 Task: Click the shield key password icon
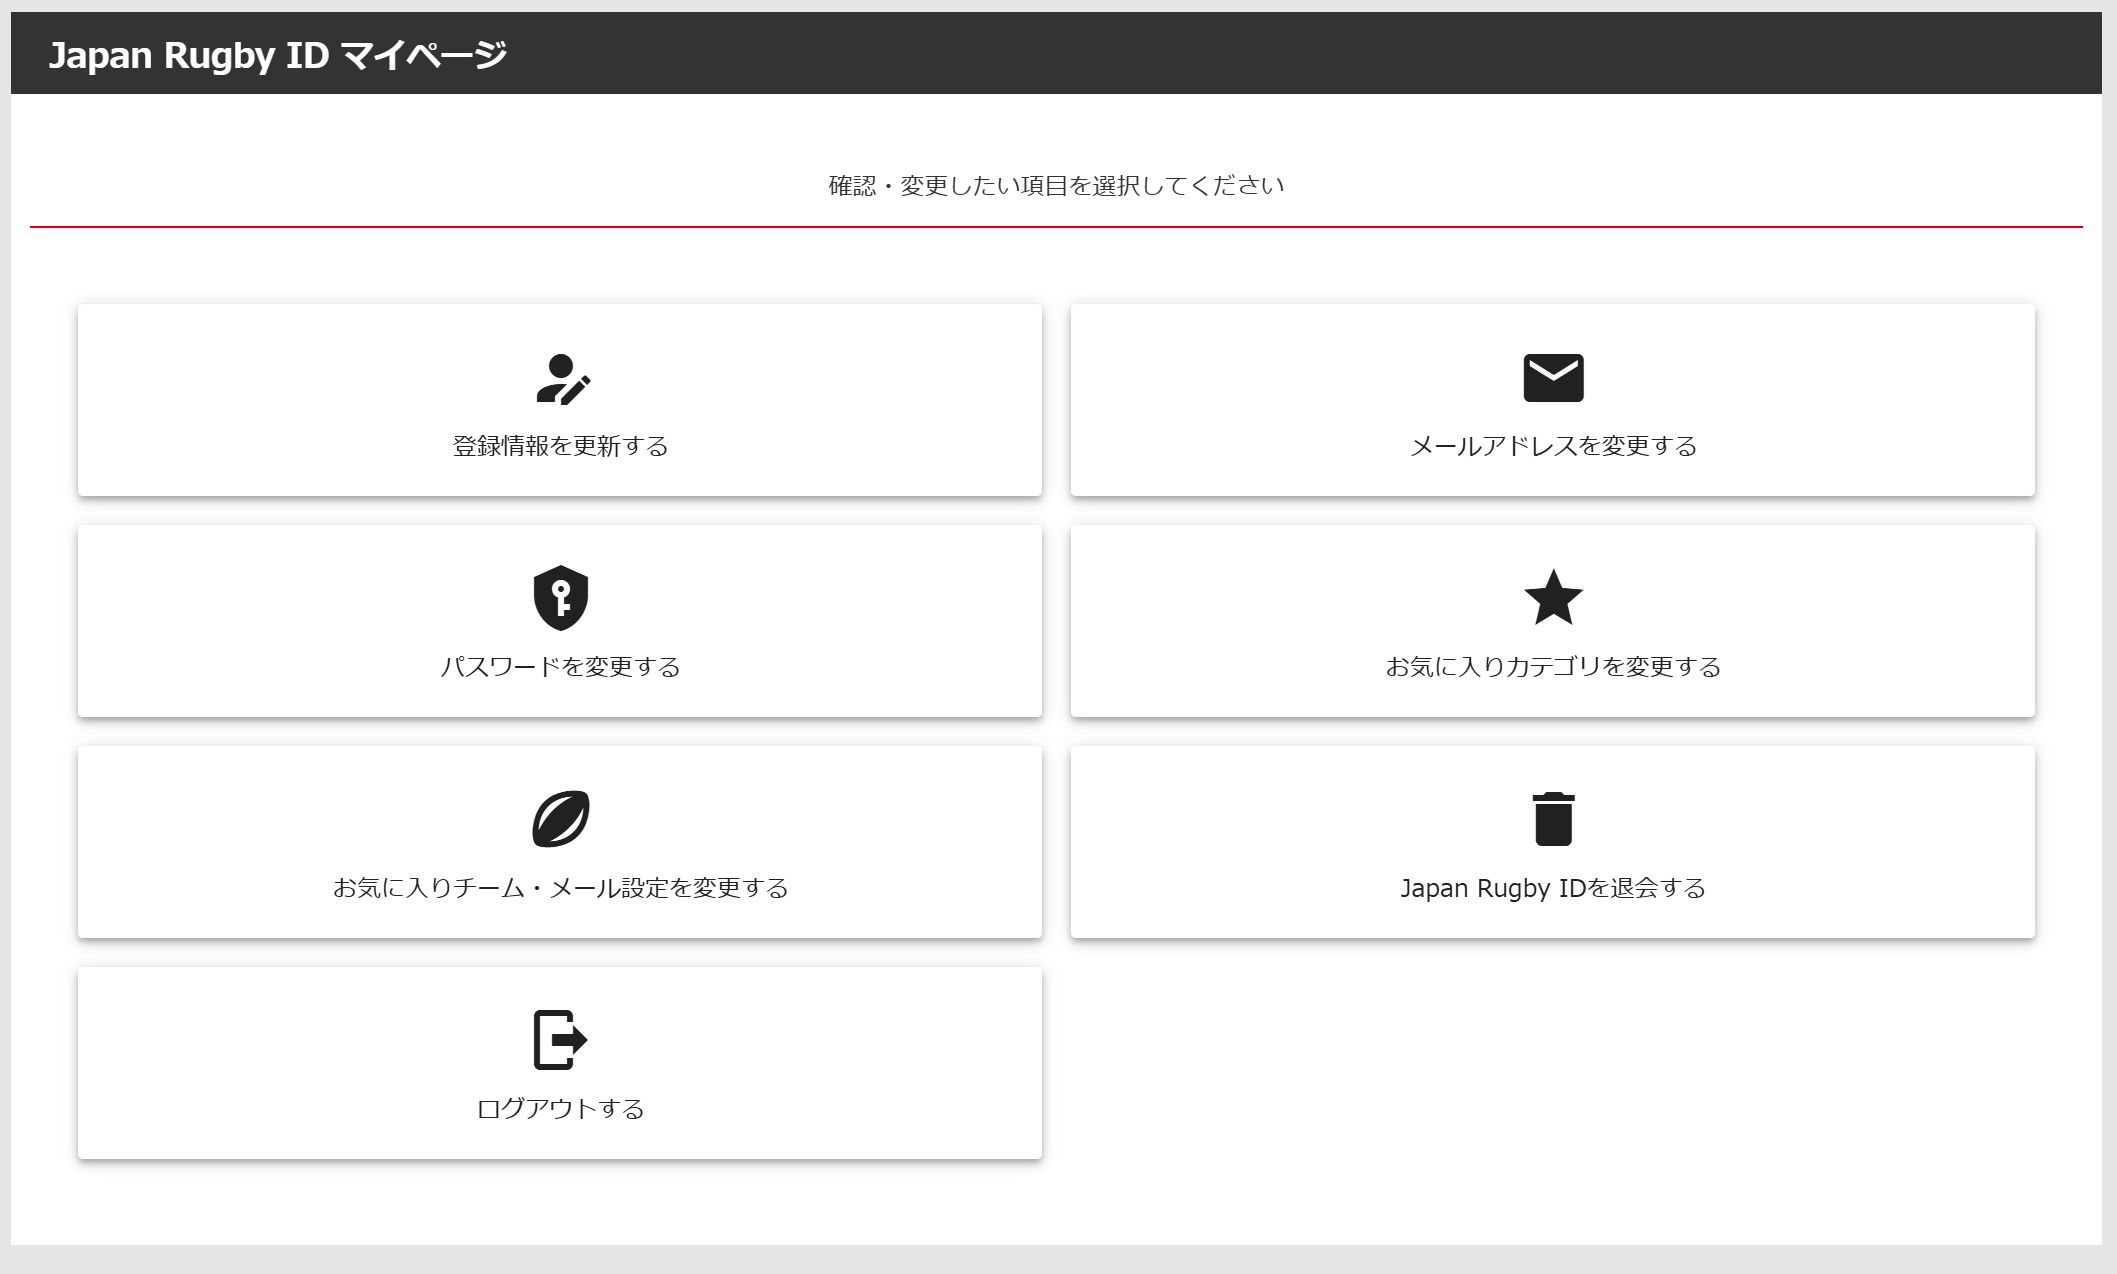click(561, 598)
